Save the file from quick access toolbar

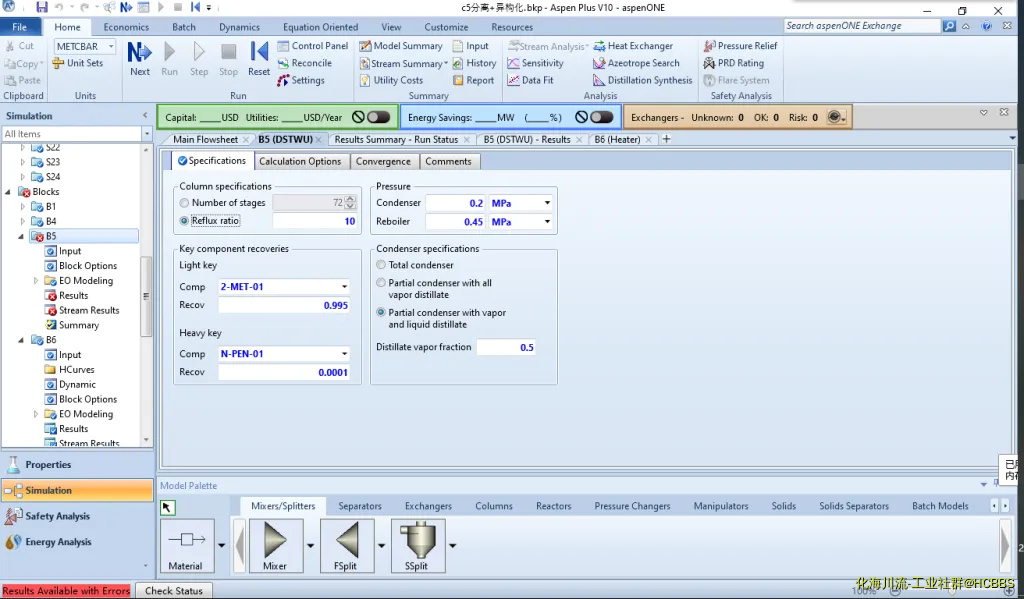click(x=42, y=7)
